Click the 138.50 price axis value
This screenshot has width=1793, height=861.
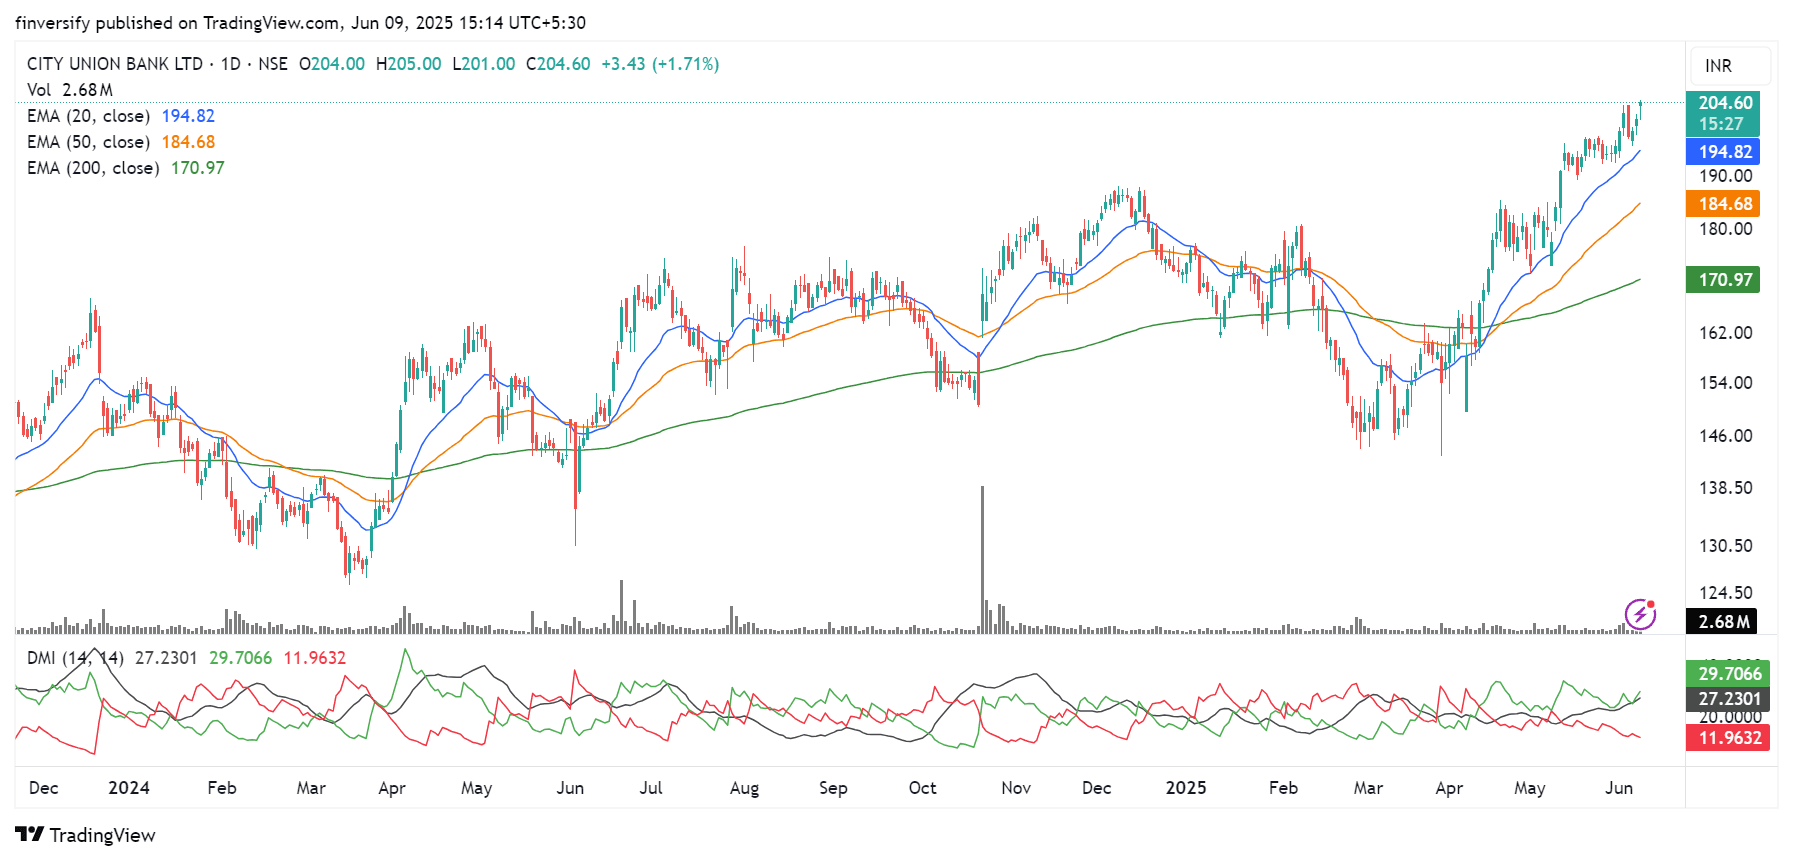[x=1726, y=488]
